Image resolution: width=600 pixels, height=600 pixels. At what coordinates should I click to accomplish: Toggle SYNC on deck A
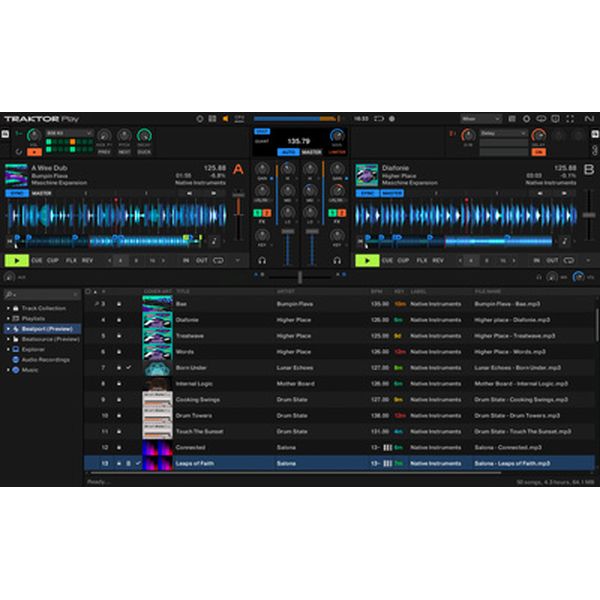pyautogui.click(x=16, y=193)
